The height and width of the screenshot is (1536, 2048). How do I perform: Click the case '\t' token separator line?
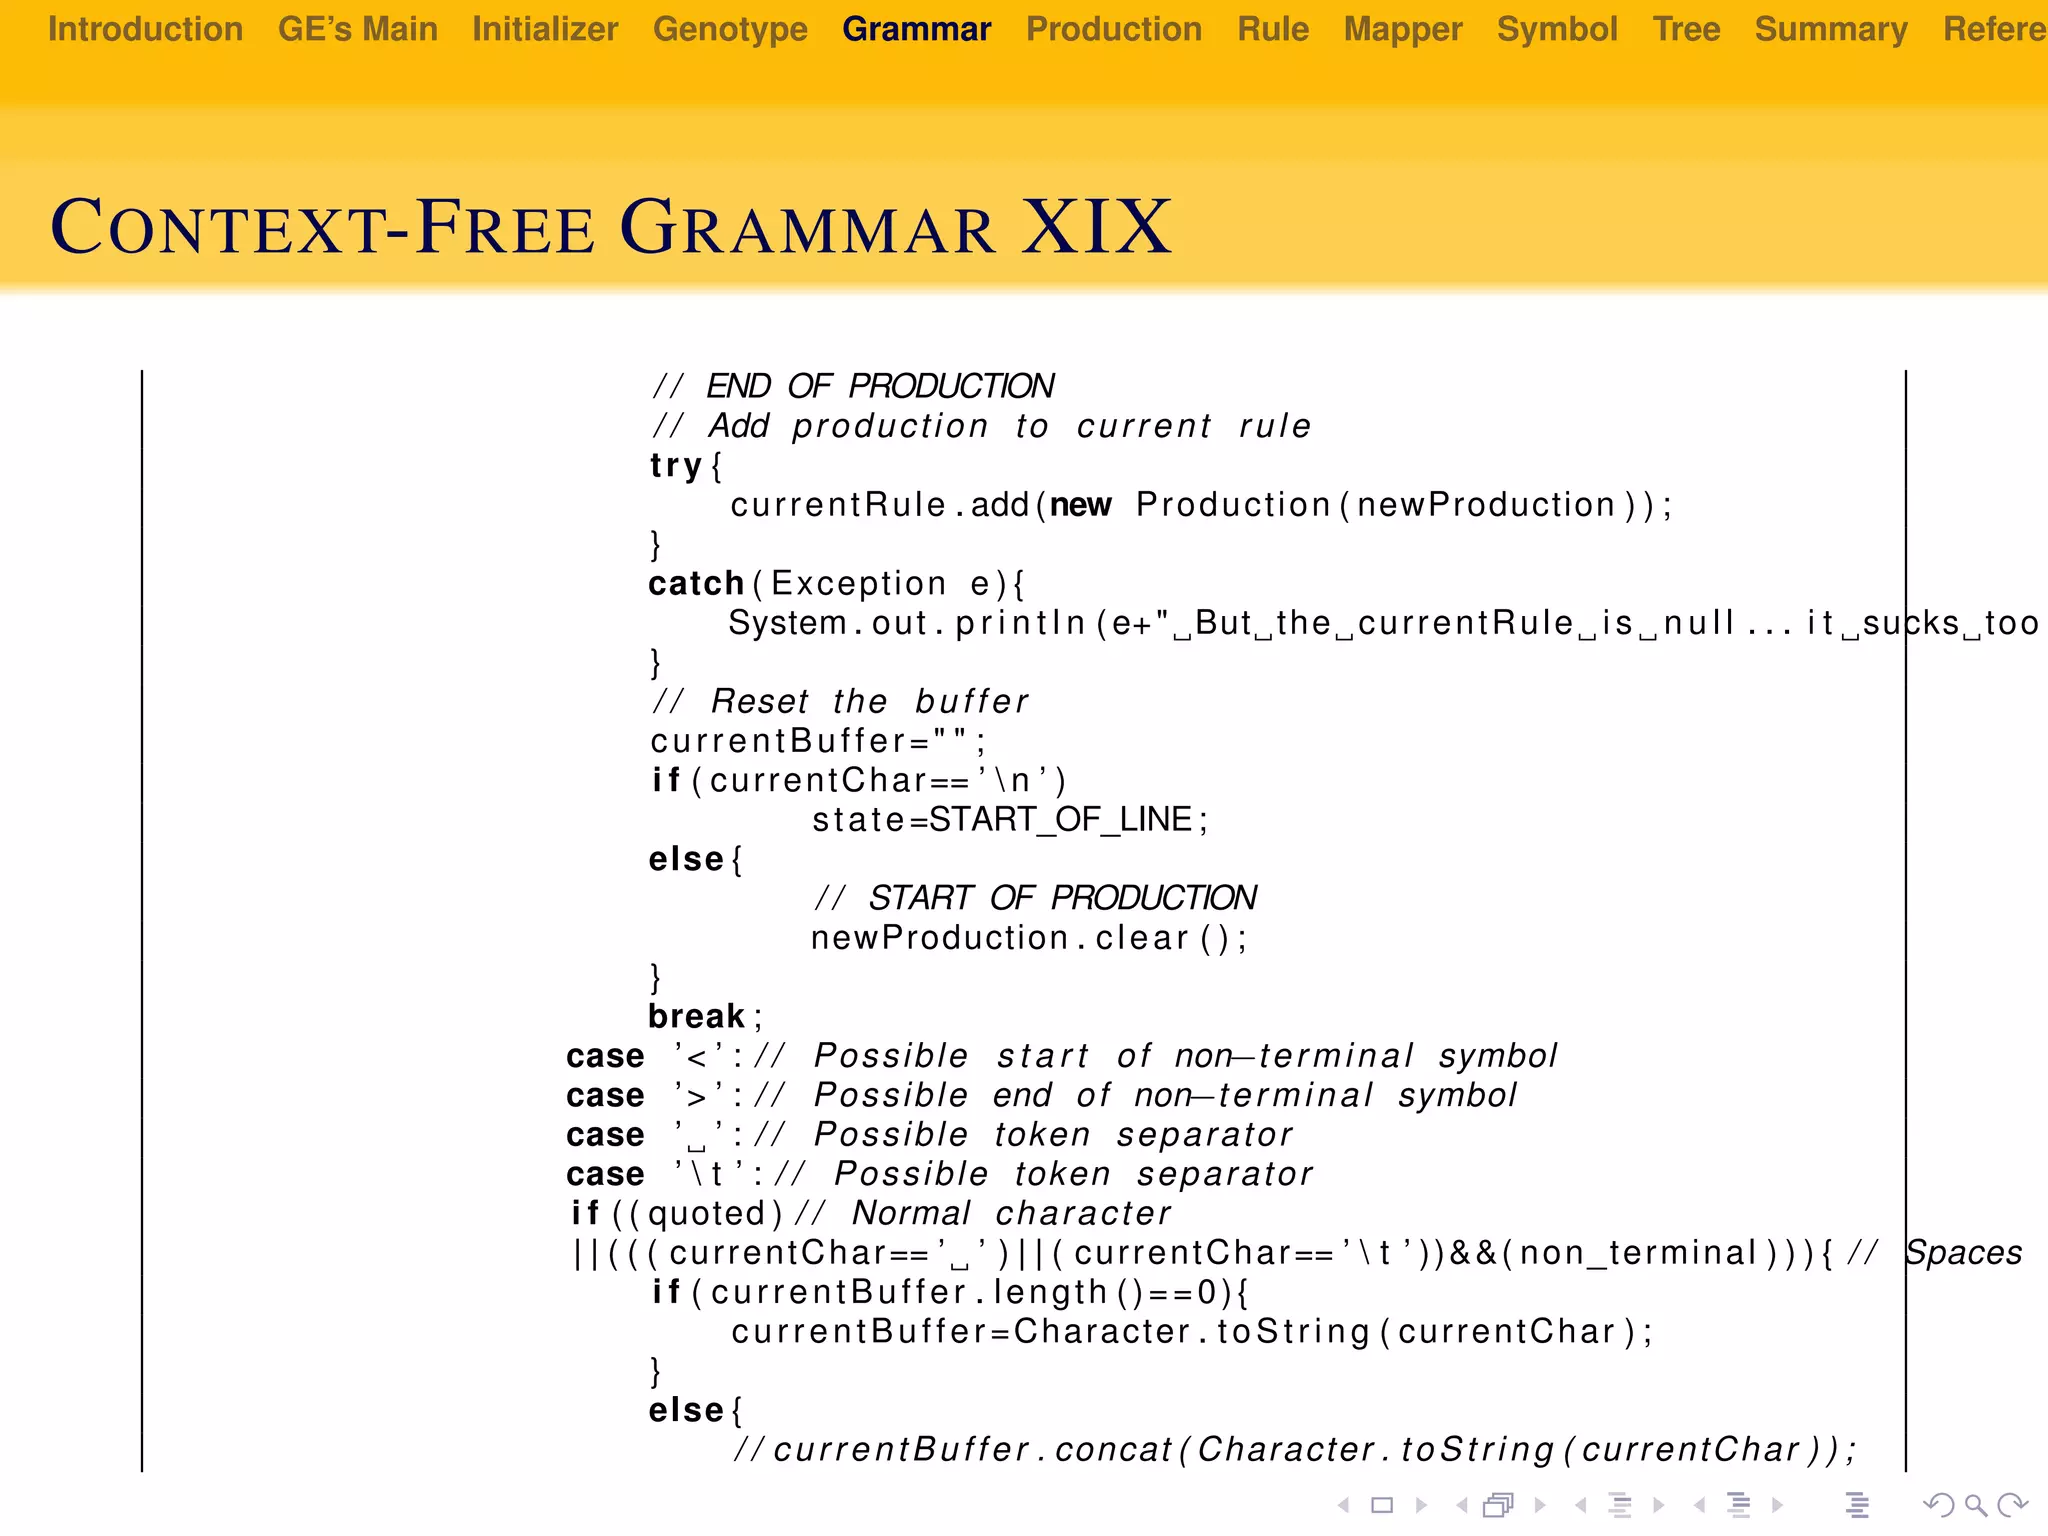point(940,1174)
